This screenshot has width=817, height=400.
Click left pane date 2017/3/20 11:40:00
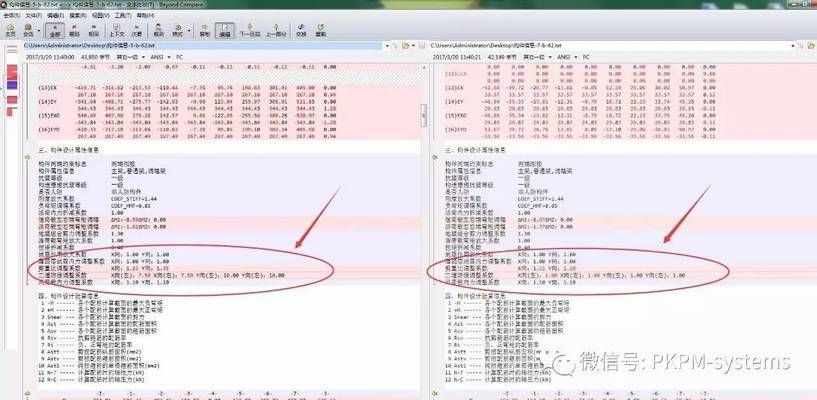click(x=49, y=56)
